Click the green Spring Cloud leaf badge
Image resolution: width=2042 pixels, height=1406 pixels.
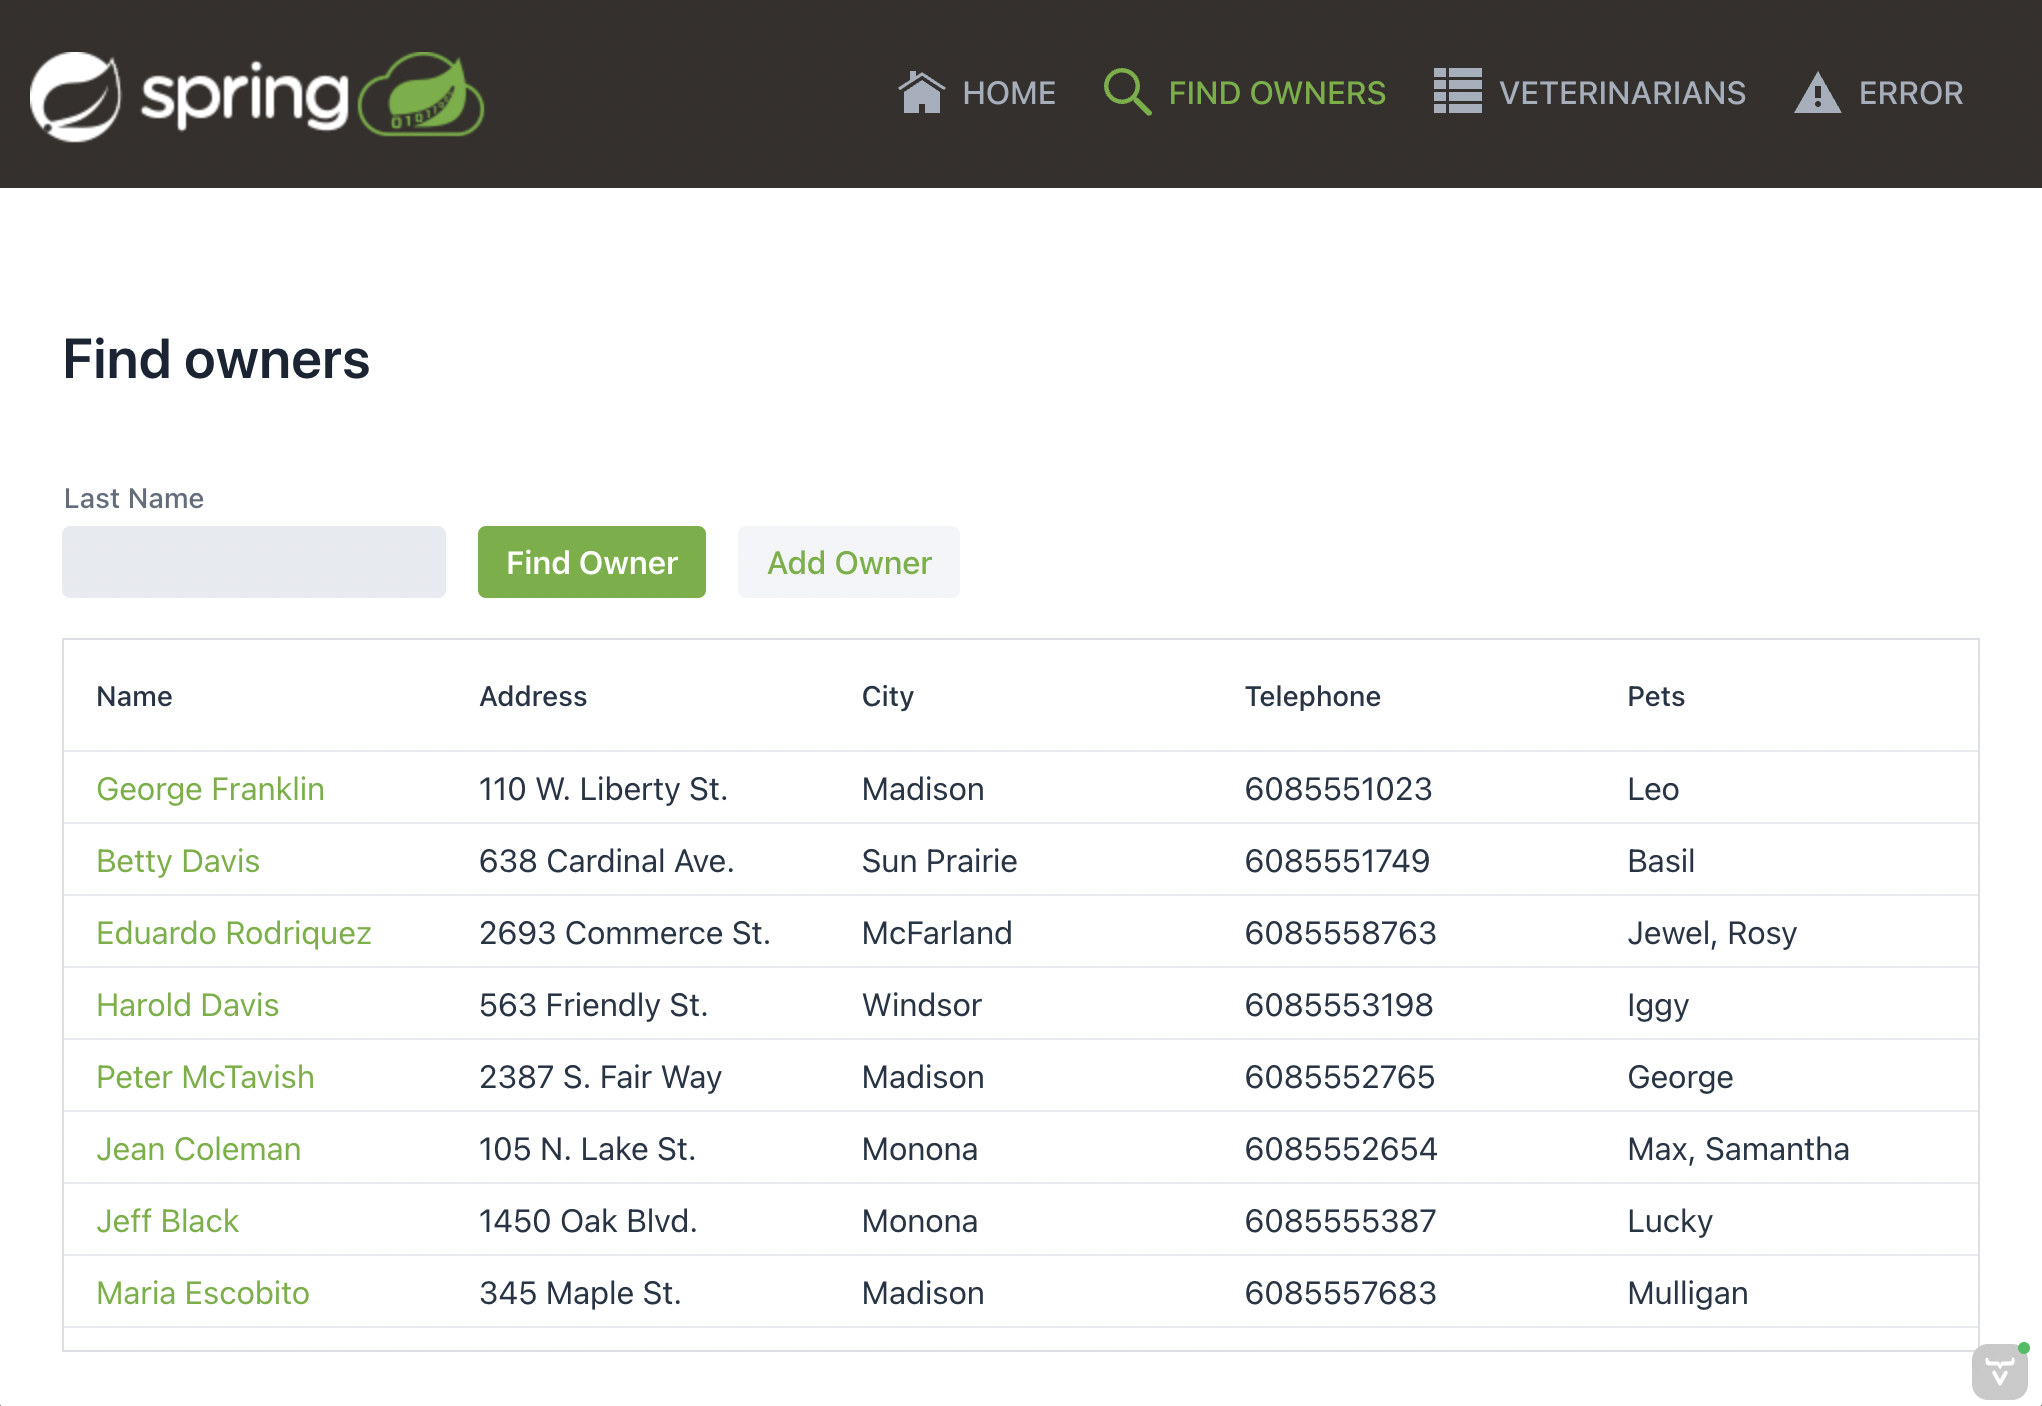coord(422,96)
